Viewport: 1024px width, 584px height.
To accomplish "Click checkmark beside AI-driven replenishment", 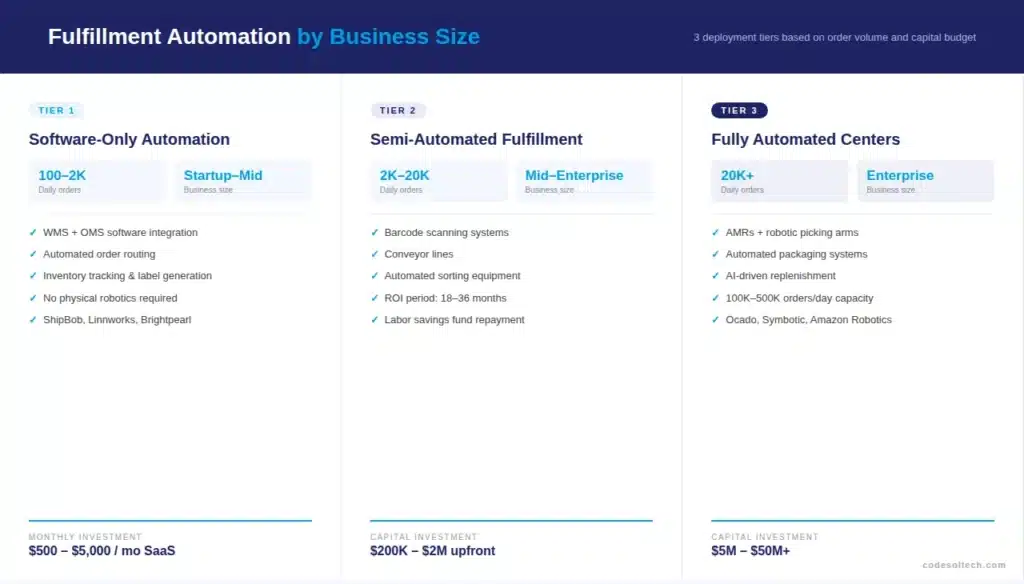I will pyautogui.click(x=715, y=276).
